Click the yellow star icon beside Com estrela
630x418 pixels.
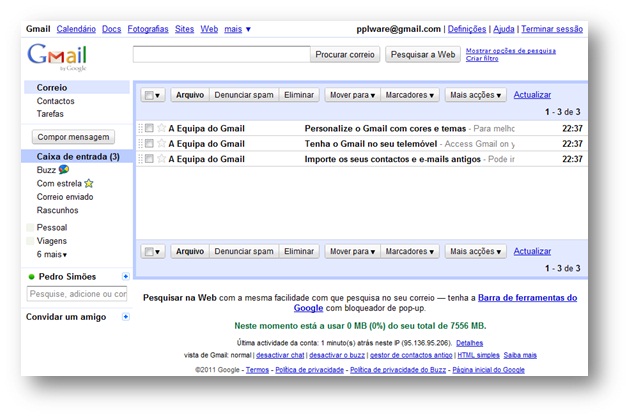(x=88, y=184)
